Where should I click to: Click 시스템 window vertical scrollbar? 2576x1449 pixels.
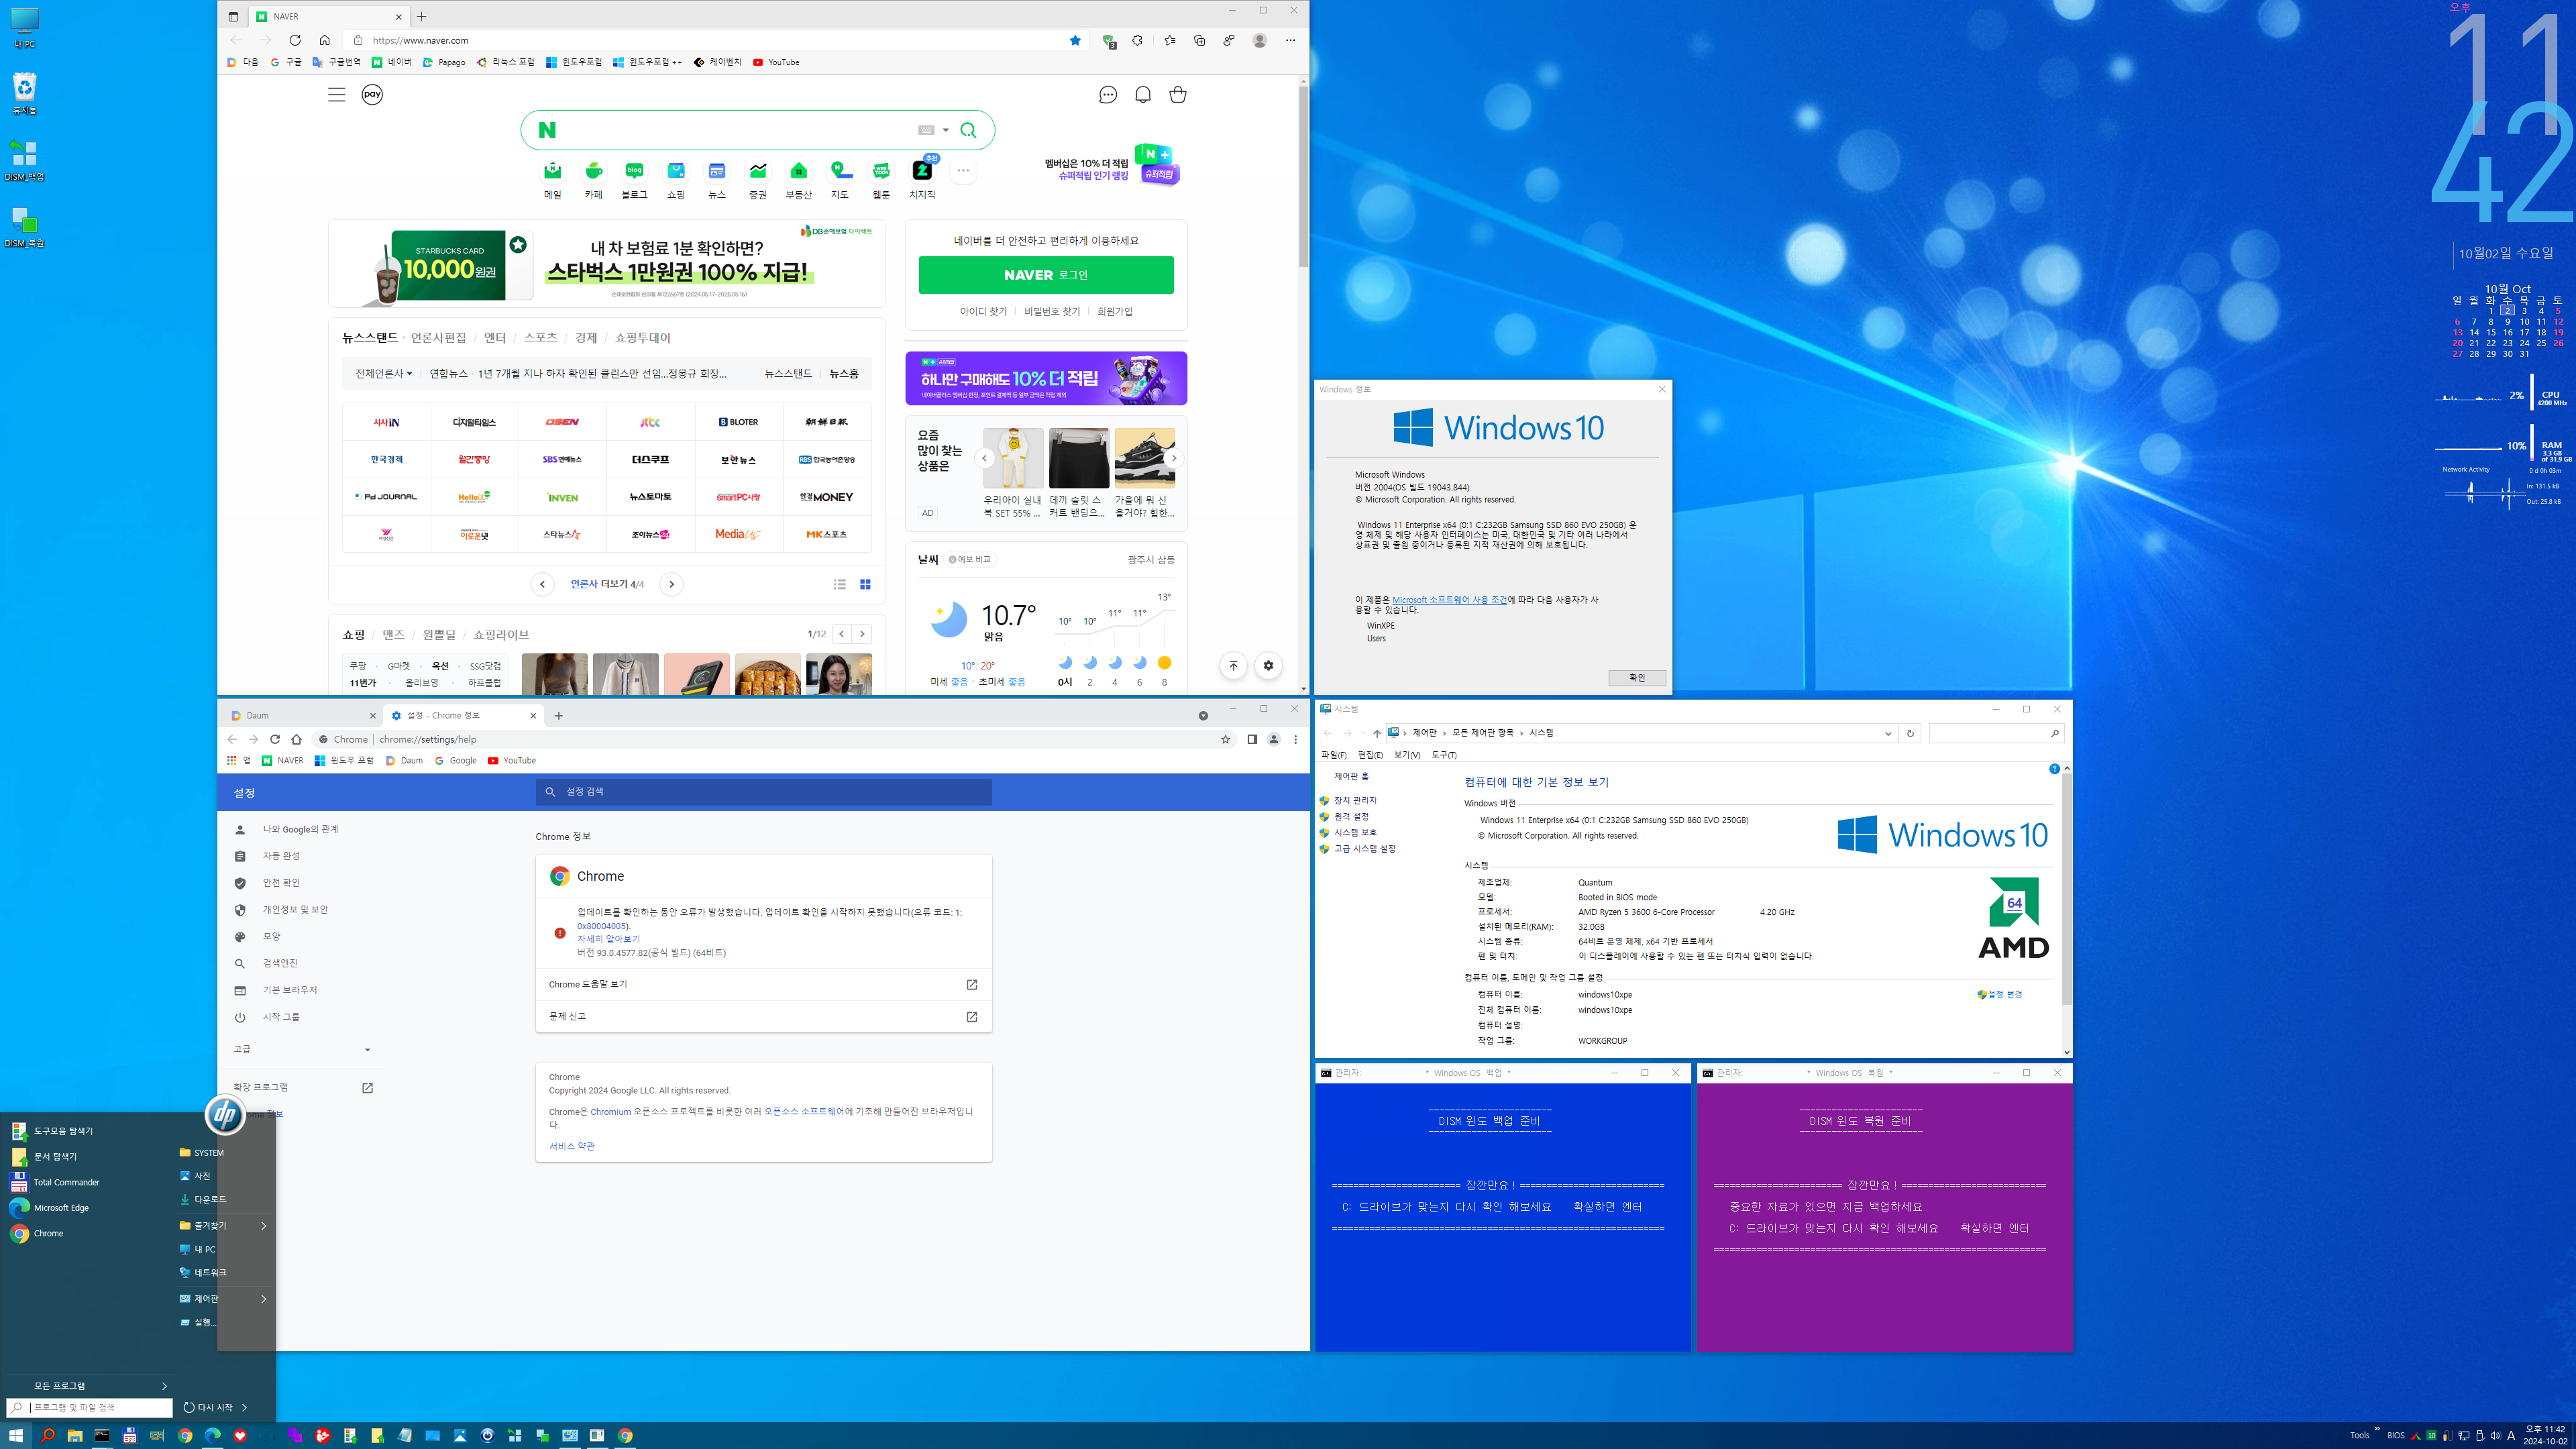2066,890
